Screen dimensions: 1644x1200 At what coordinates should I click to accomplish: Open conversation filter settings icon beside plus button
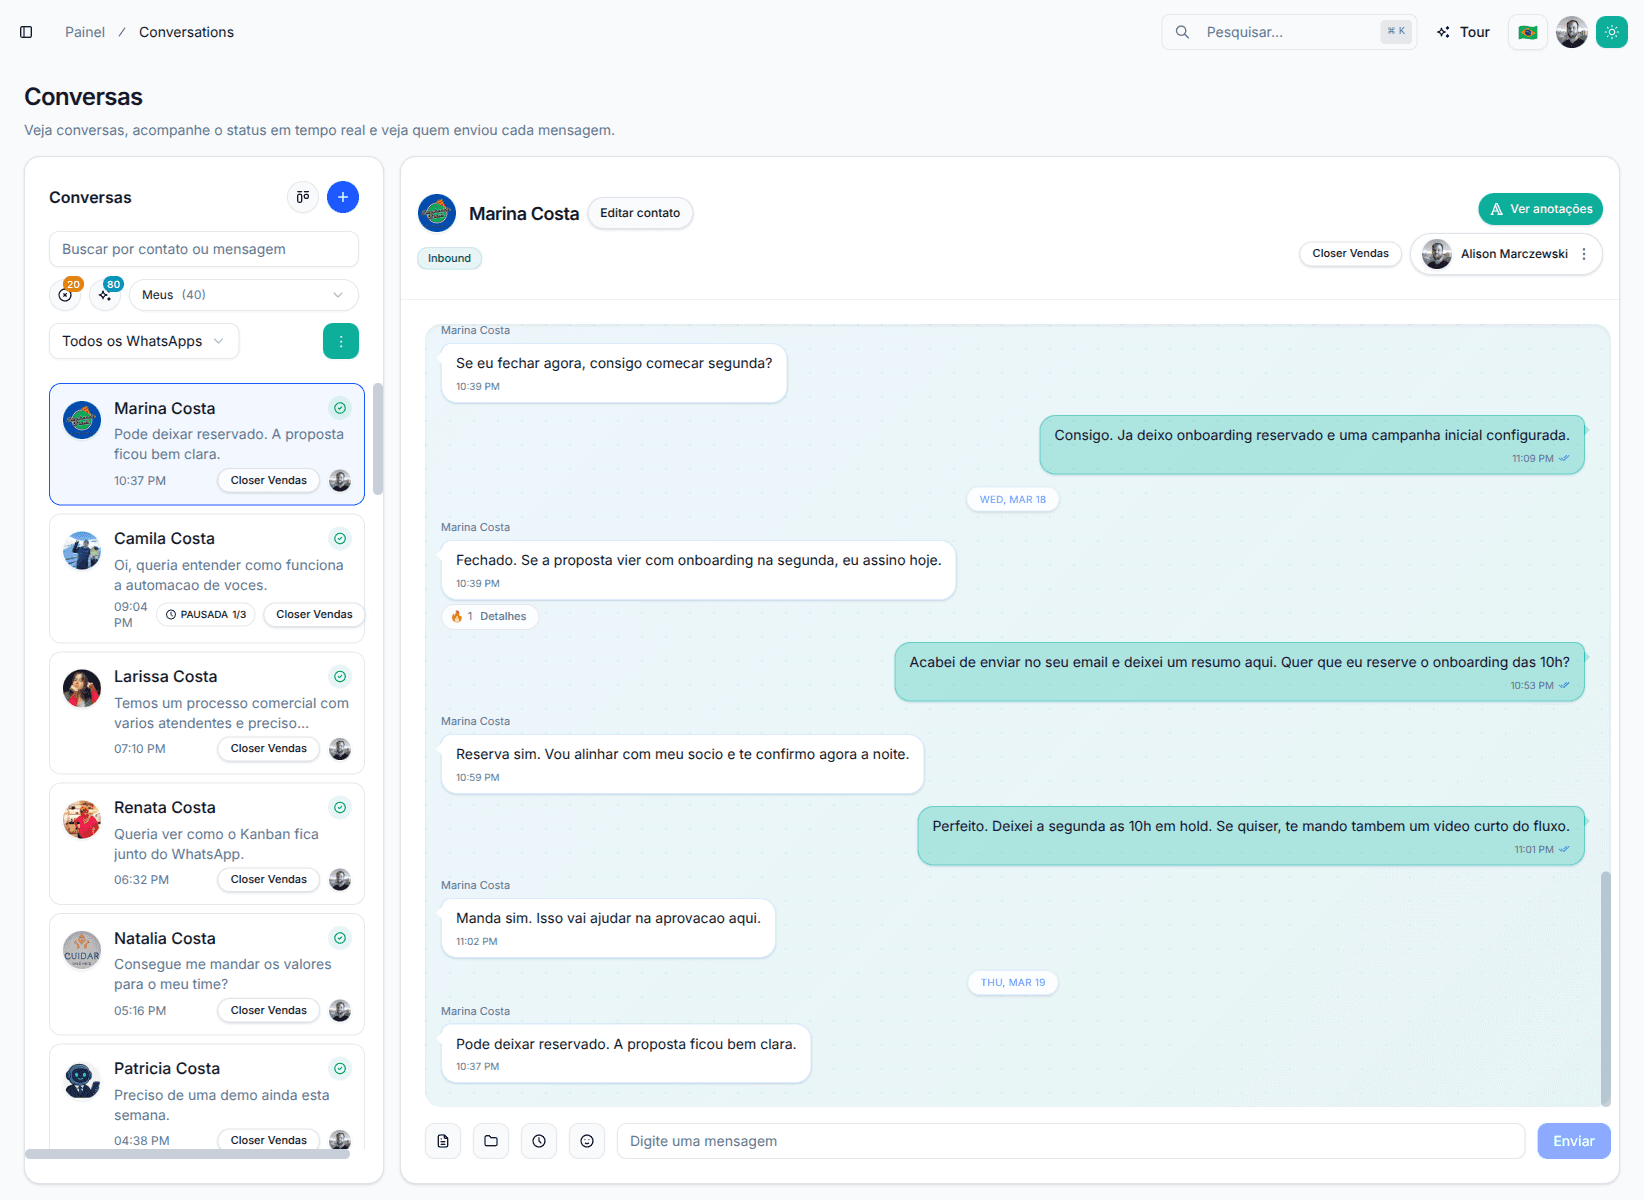point(303,197)
